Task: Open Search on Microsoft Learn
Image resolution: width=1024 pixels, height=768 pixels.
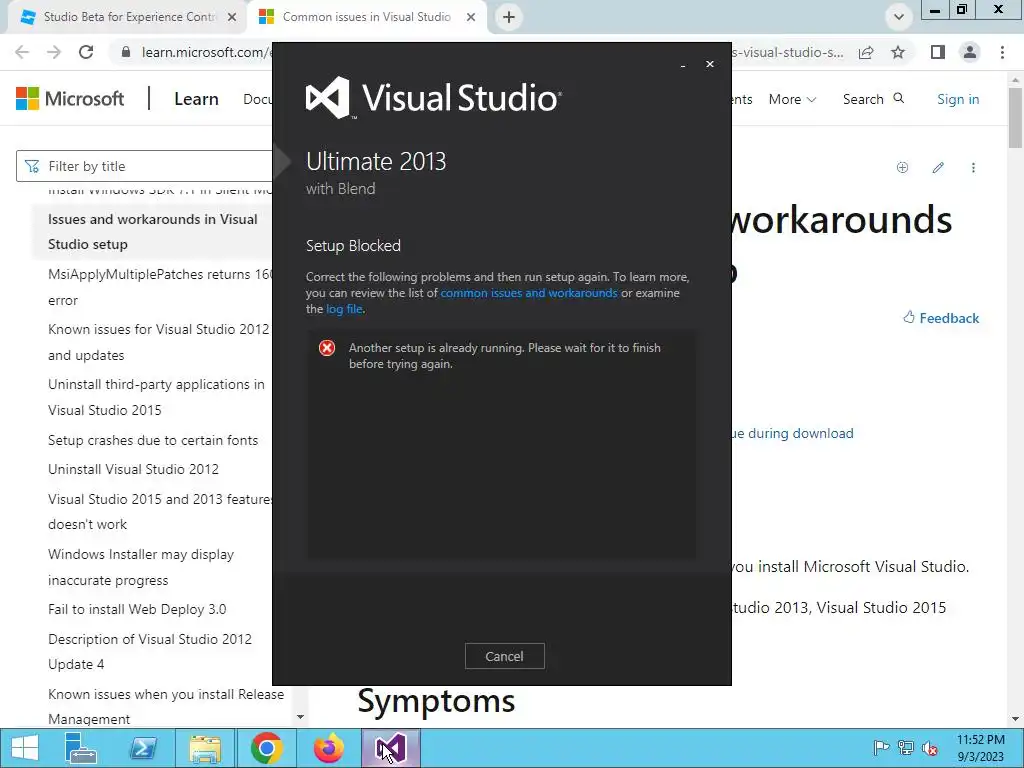Action: tap(874, 99)
